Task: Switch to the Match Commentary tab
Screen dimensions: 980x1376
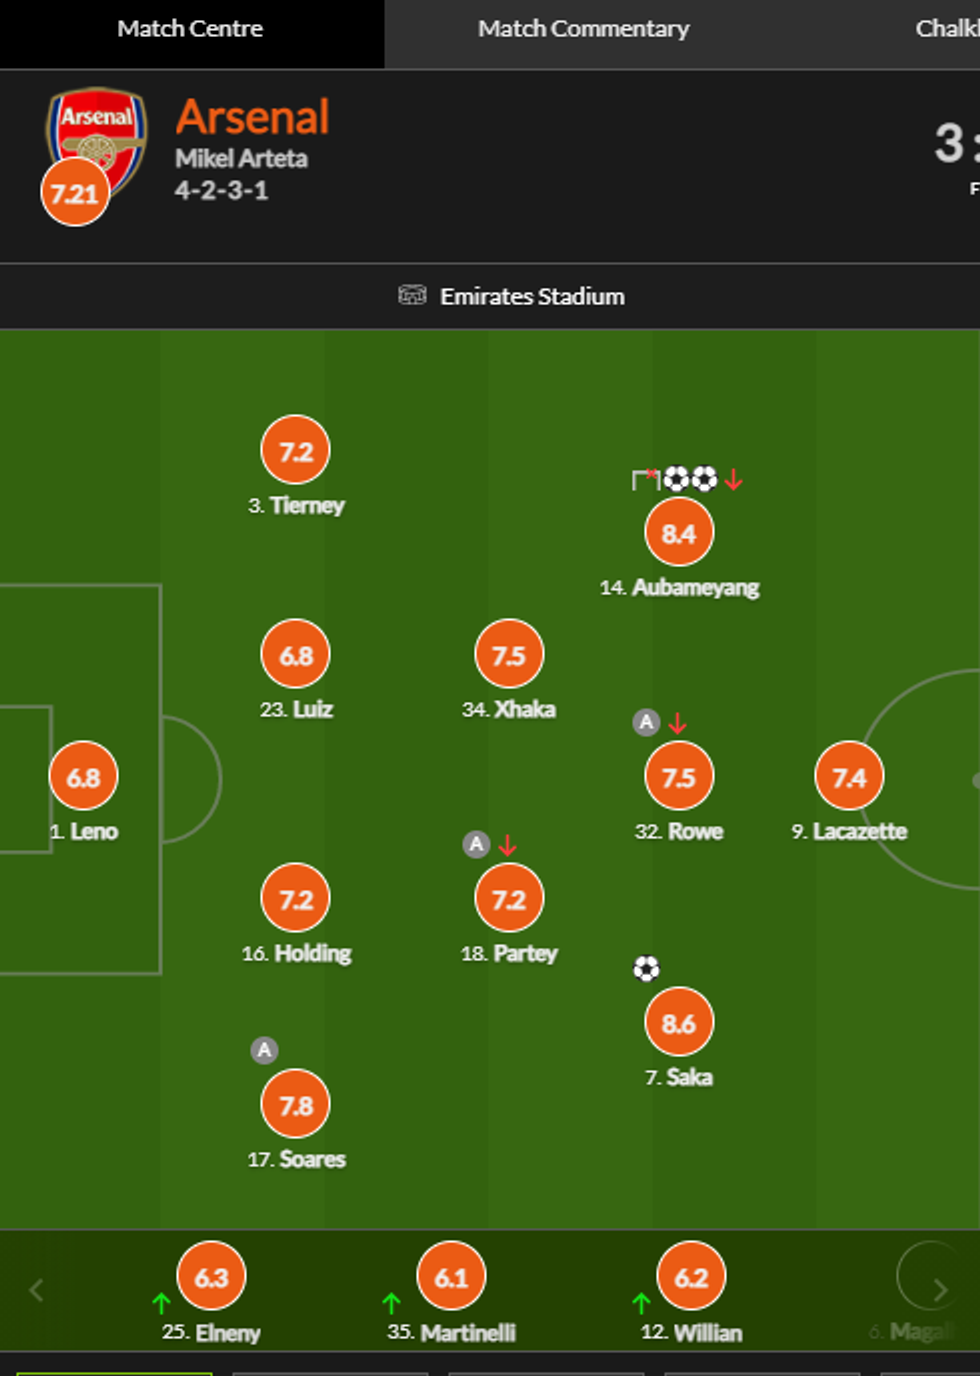Action: (583, 29)
